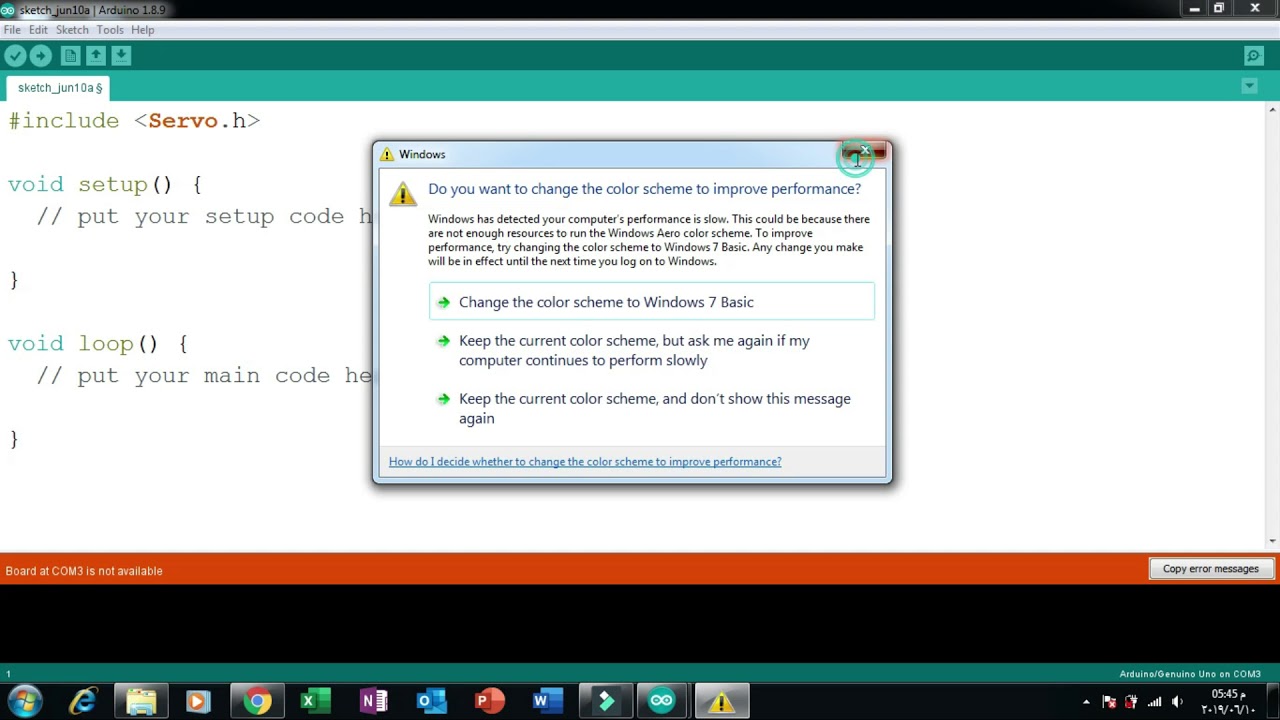Viewport: 1280px width, 720px height.
Task: Select the warning dialog taskbar button
Action: [x=721, y=701]
